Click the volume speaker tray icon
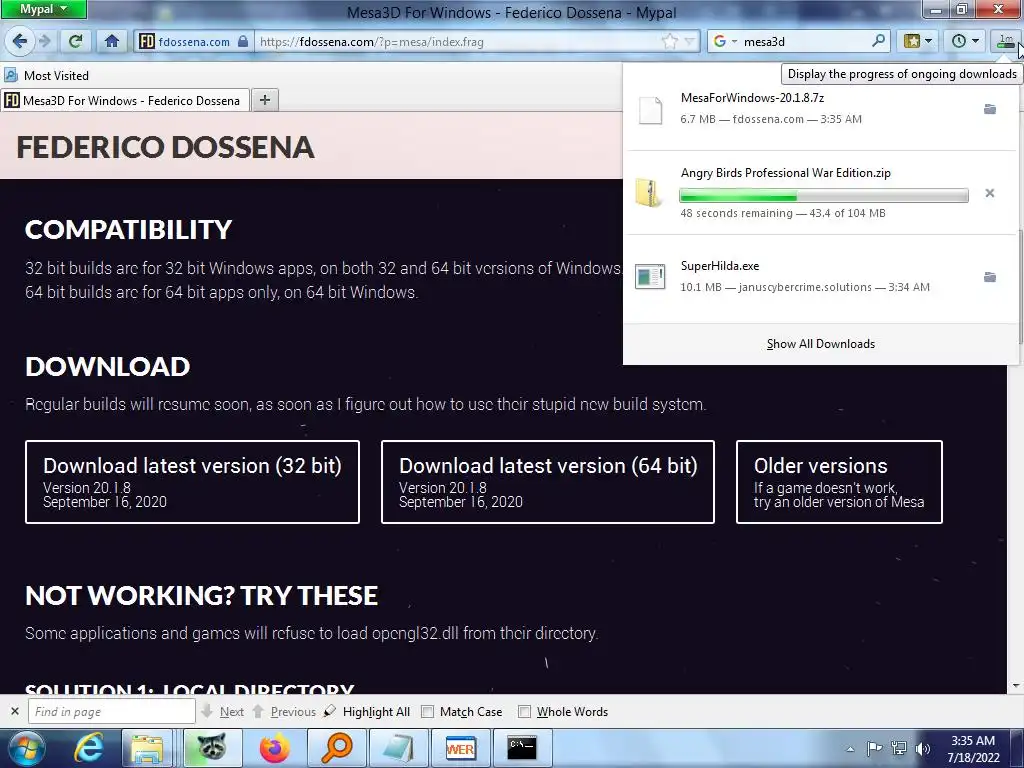Viewport: 1024px width, 768px height. click(922, 749)
